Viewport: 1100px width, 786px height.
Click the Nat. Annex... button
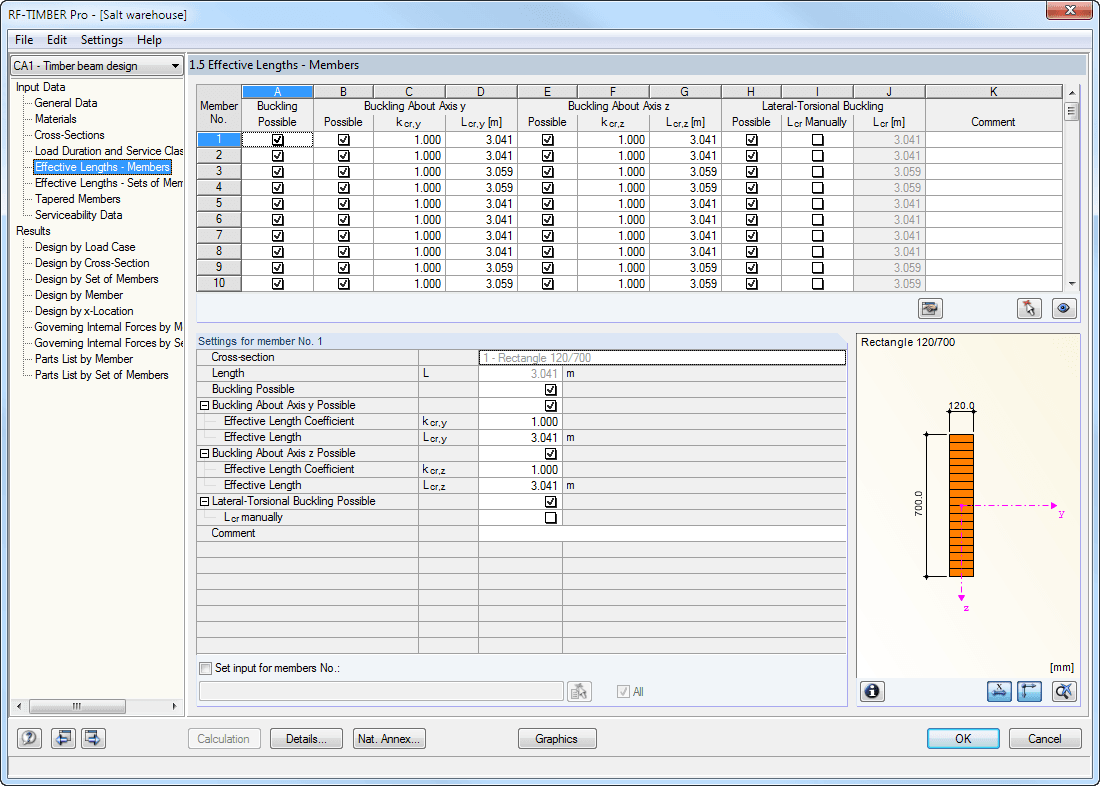(x=389, y=738)
